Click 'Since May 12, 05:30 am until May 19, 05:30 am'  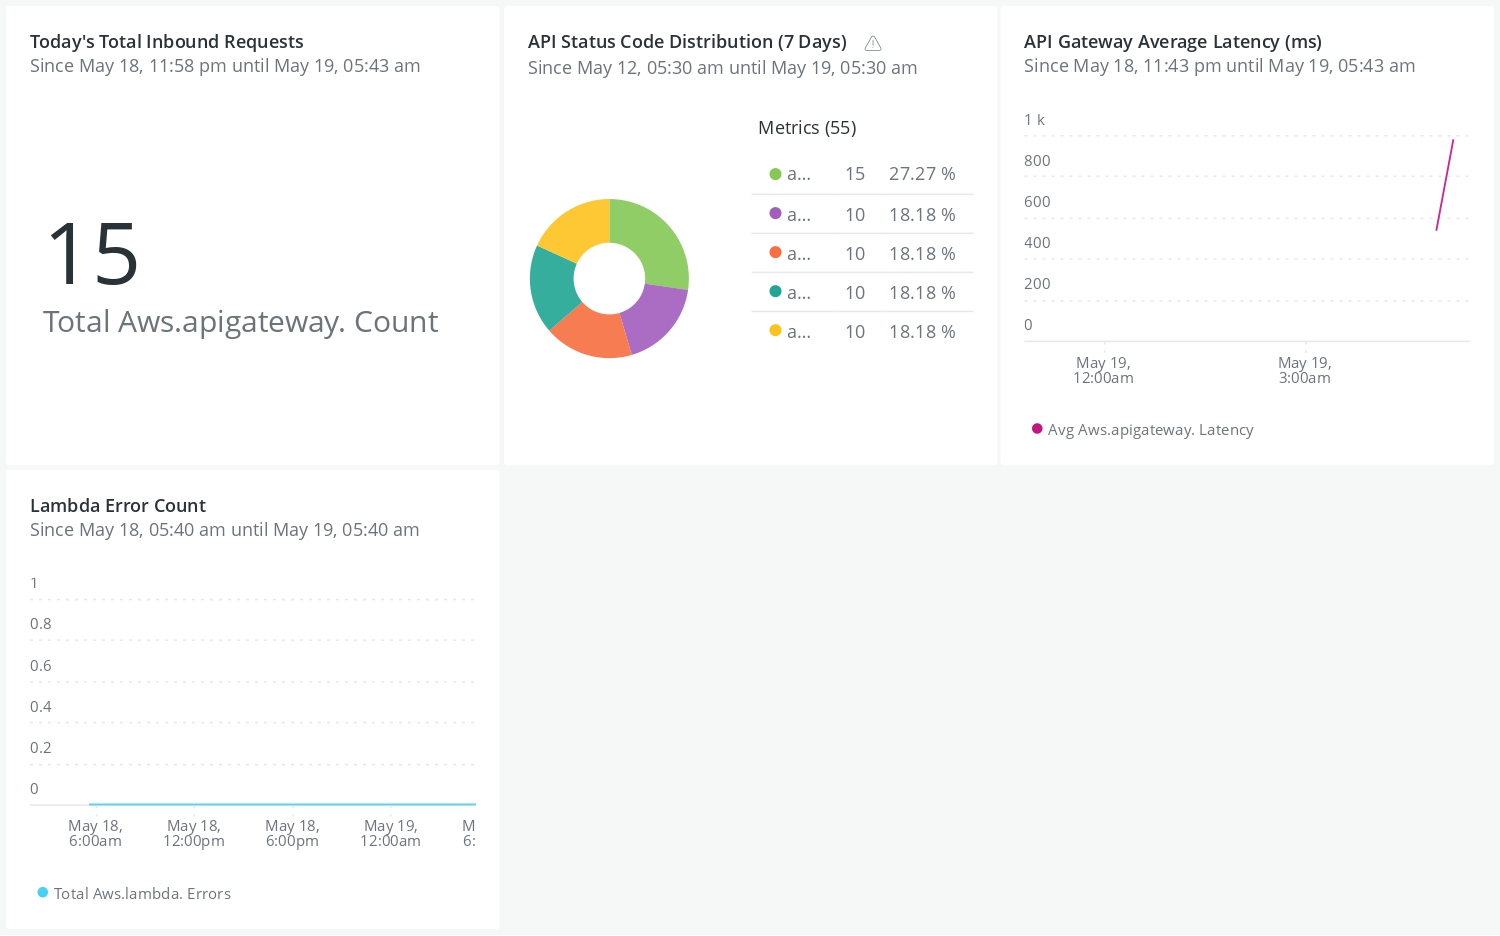tap(723, 68)
